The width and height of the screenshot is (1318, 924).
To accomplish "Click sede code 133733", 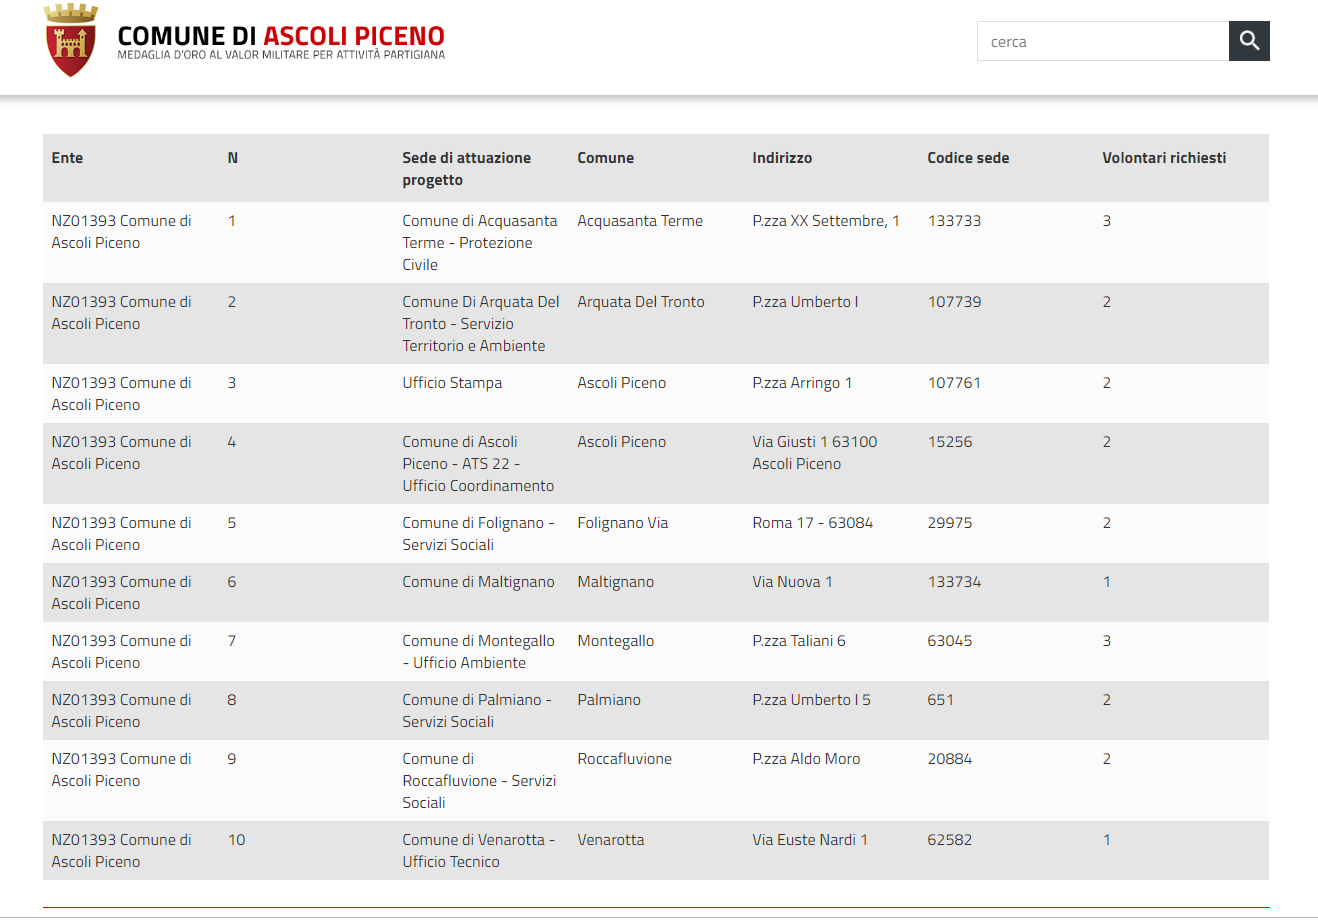I will 954,221.
